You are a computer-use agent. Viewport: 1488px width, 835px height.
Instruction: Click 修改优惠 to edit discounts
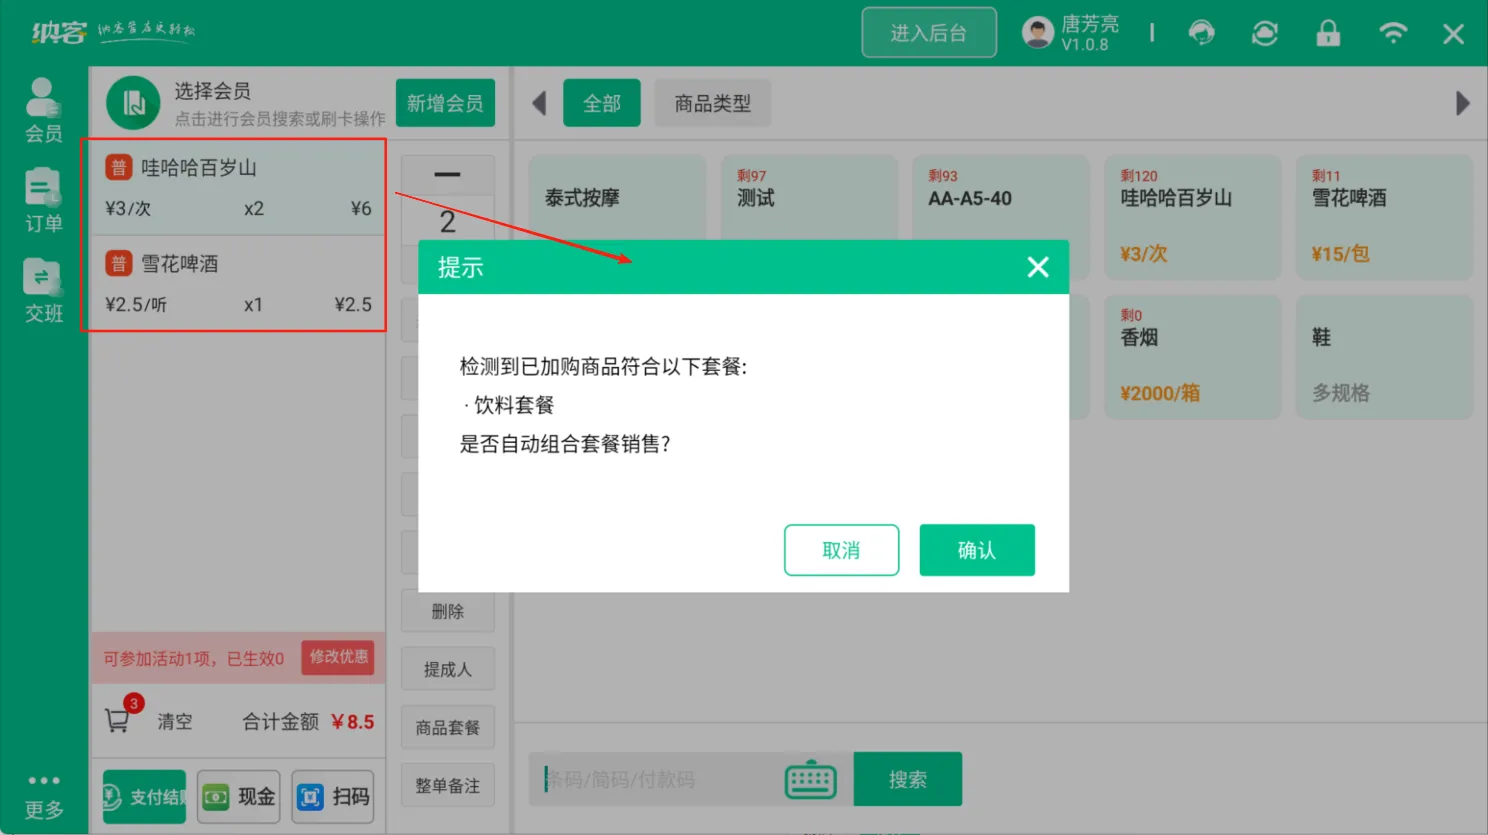click(338, 658)
